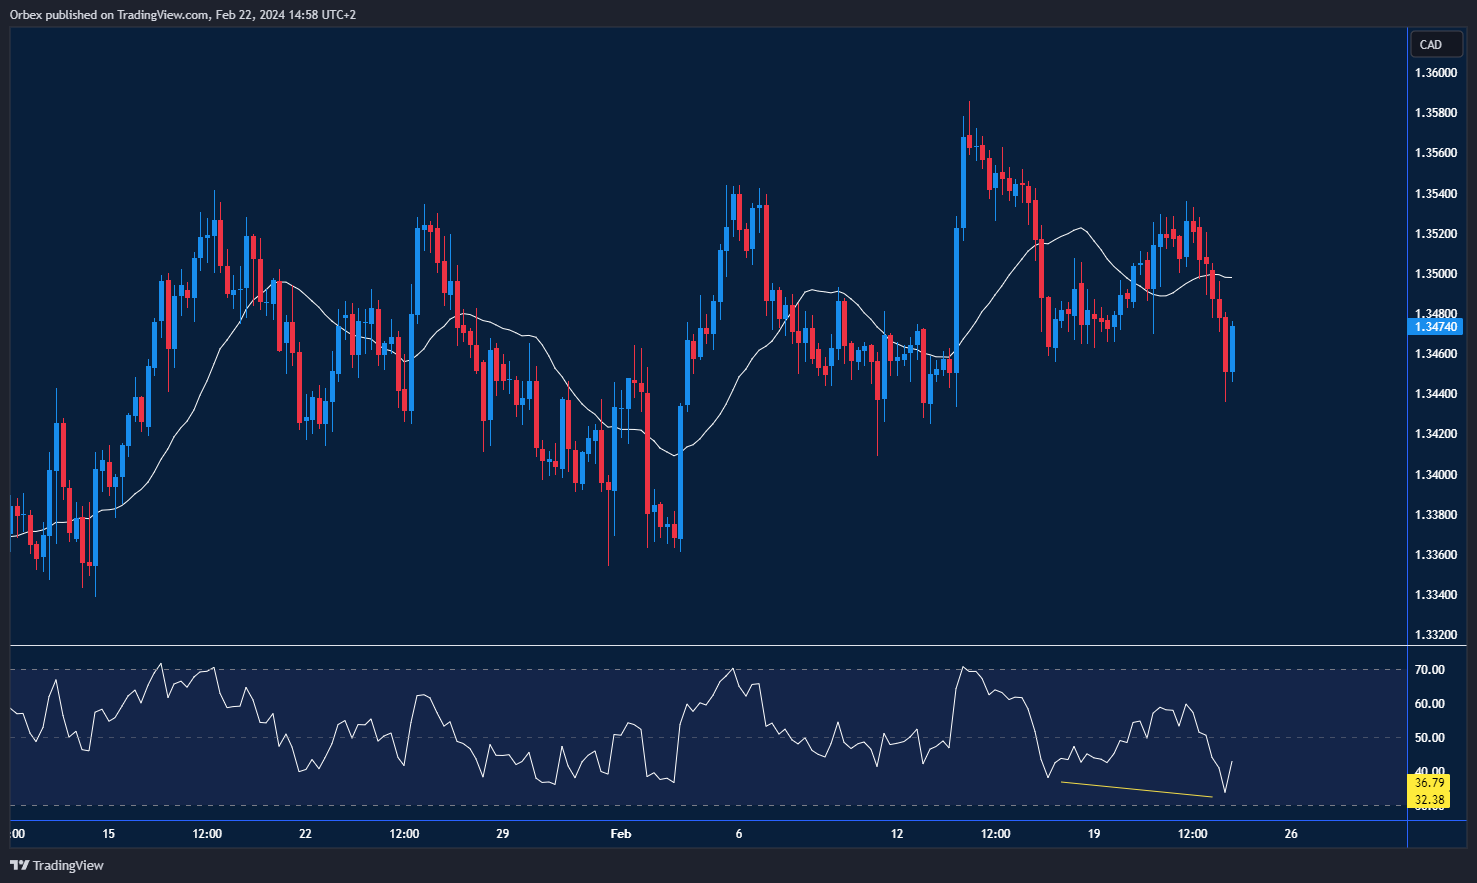This screenshot has height=883, width=1477.
Task: Click the yellow 32.38 RSI label
Action: [1429, 799]
